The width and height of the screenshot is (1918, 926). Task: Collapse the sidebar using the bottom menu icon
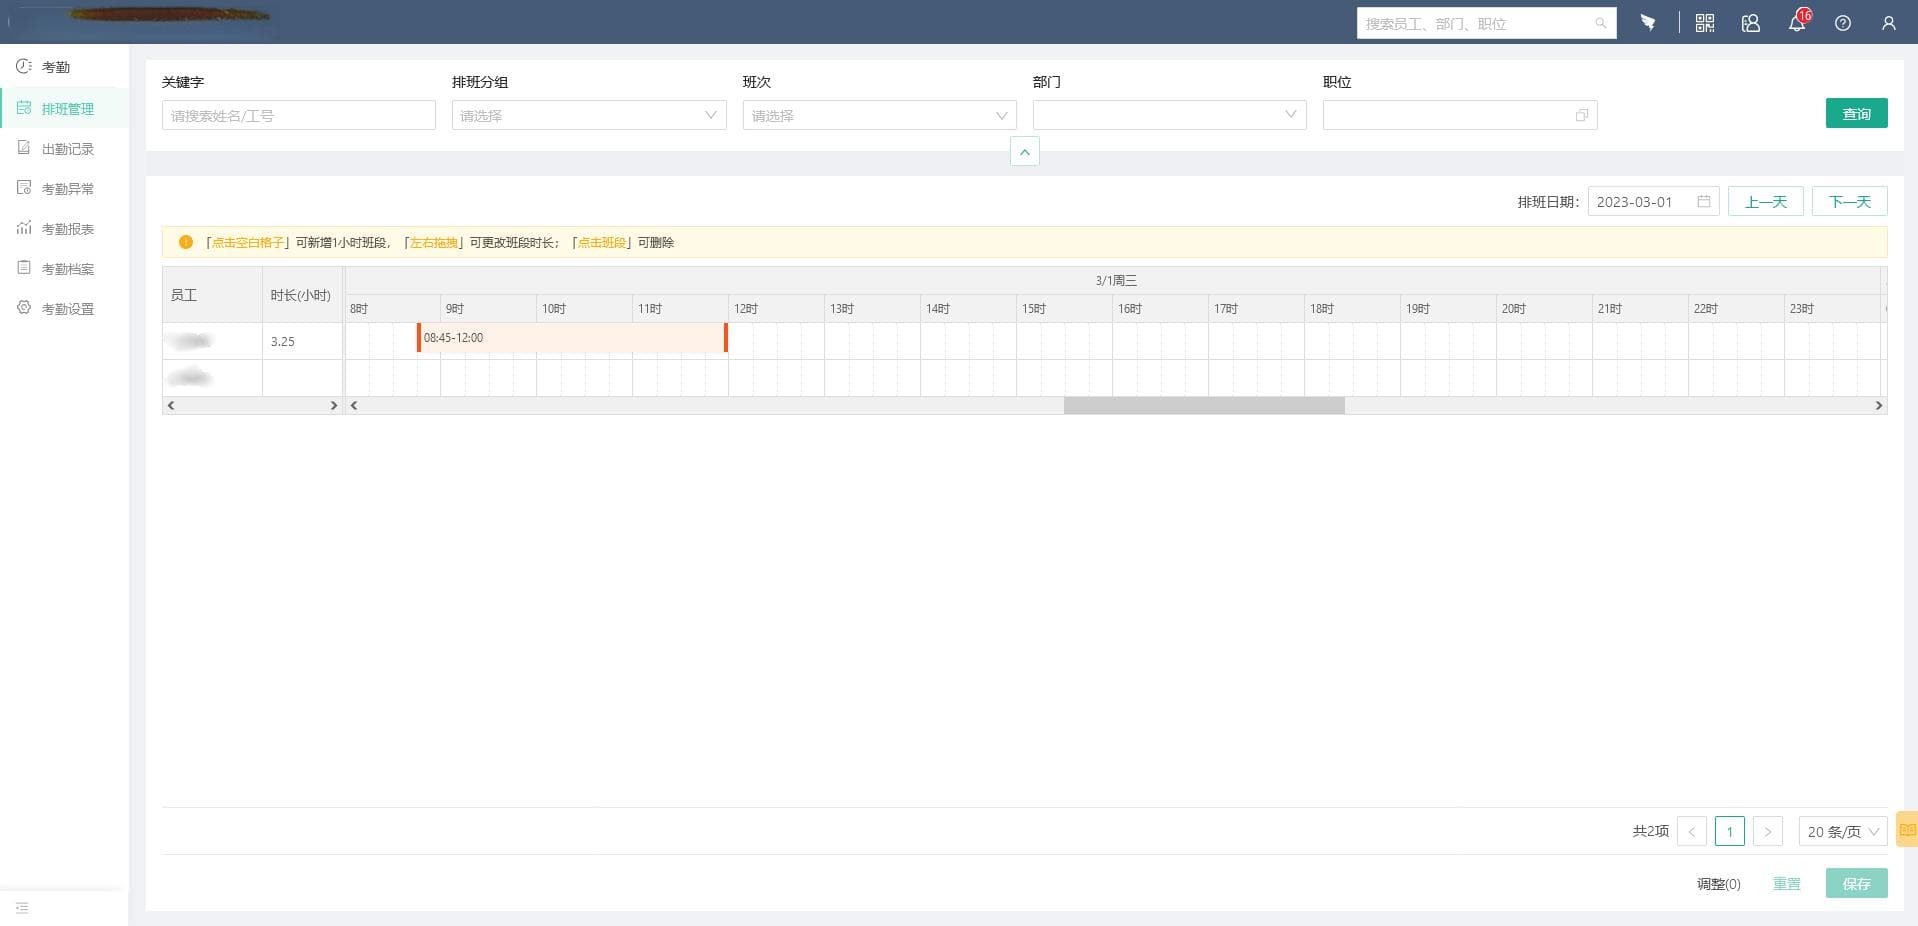click(22, 908)
